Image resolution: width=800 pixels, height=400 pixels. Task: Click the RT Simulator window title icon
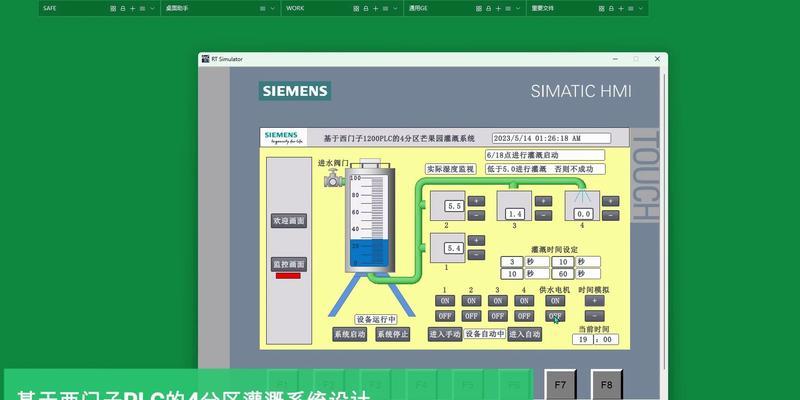[x=206, y=59]
